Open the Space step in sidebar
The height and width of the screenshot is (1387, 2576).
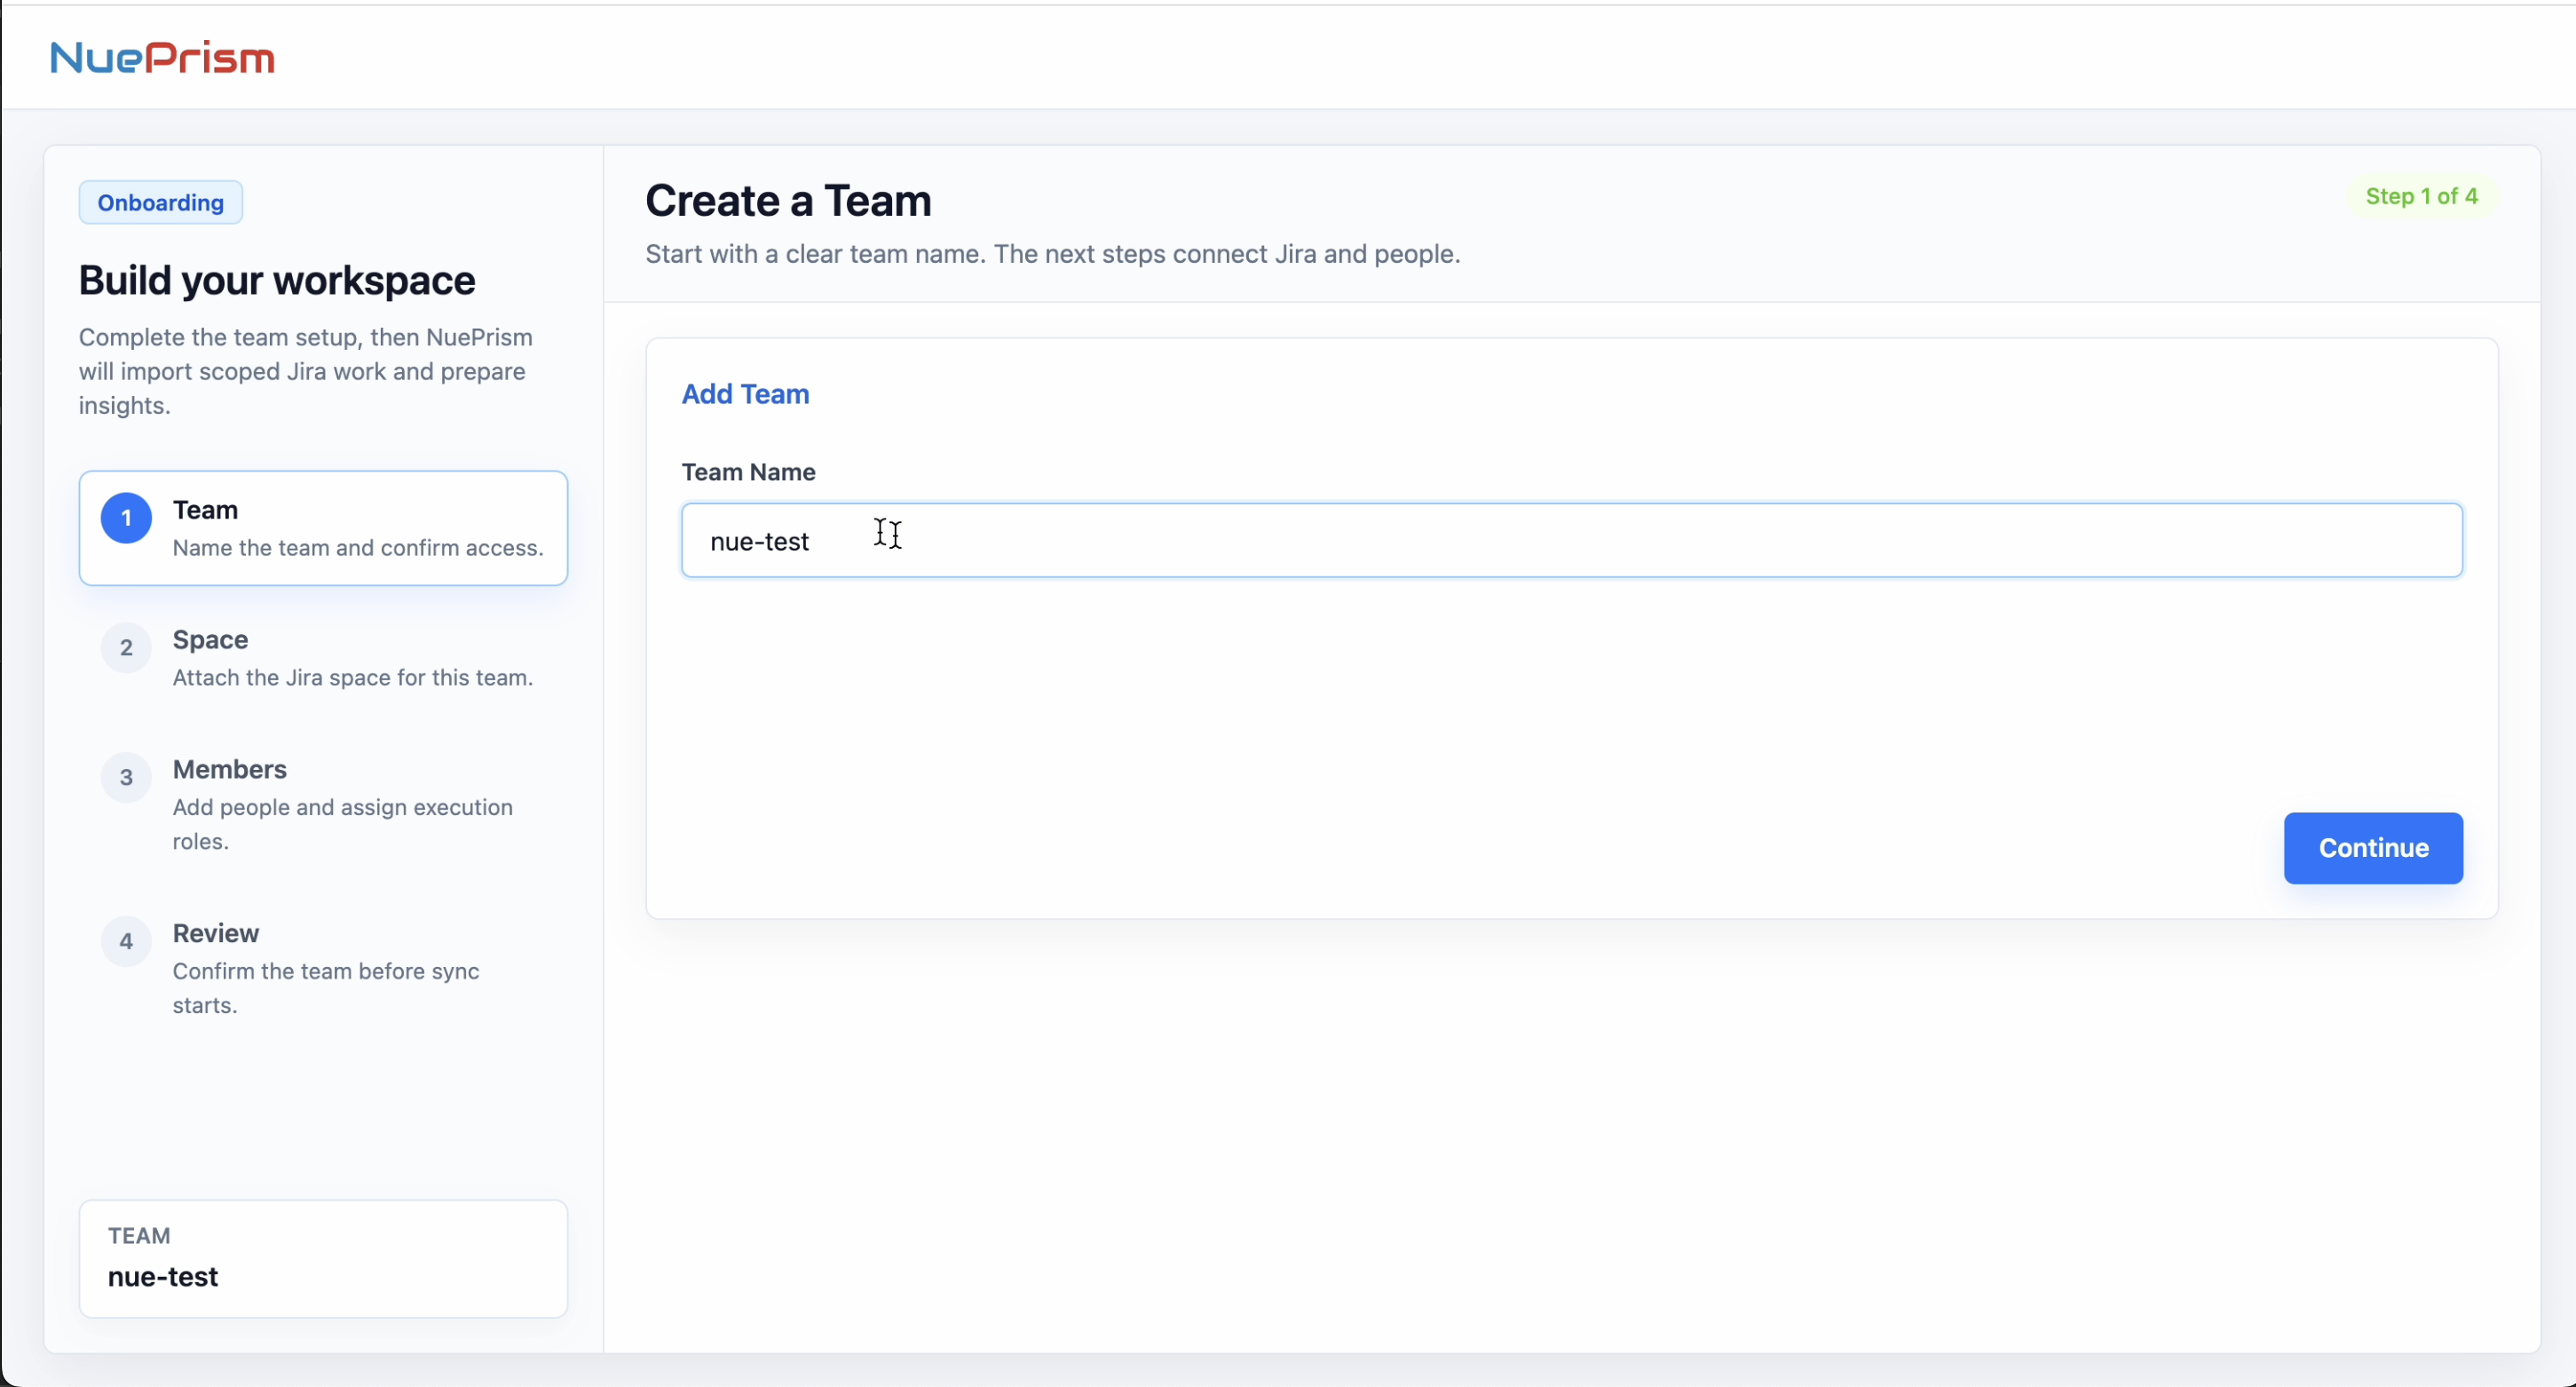pyautogui.click(x=323, y=658)
